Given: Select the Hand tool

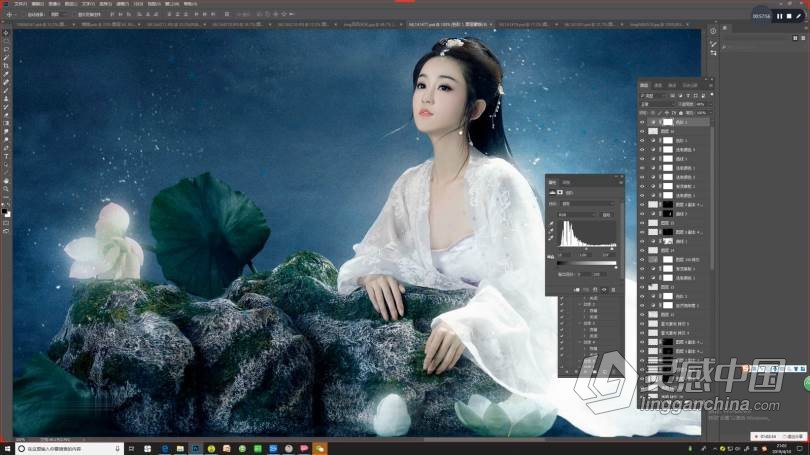Looking at the screenshot, I should click(x=6, y=181).
